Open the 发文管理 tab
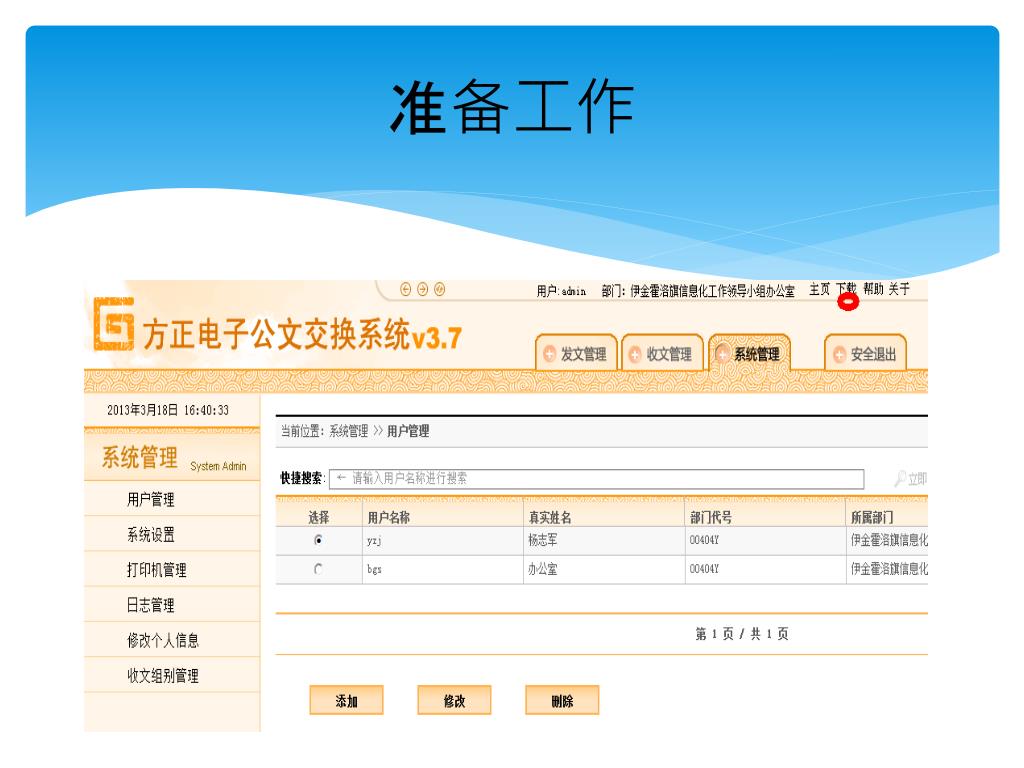This screenshot has height=768, width=1024. point(576,354)
